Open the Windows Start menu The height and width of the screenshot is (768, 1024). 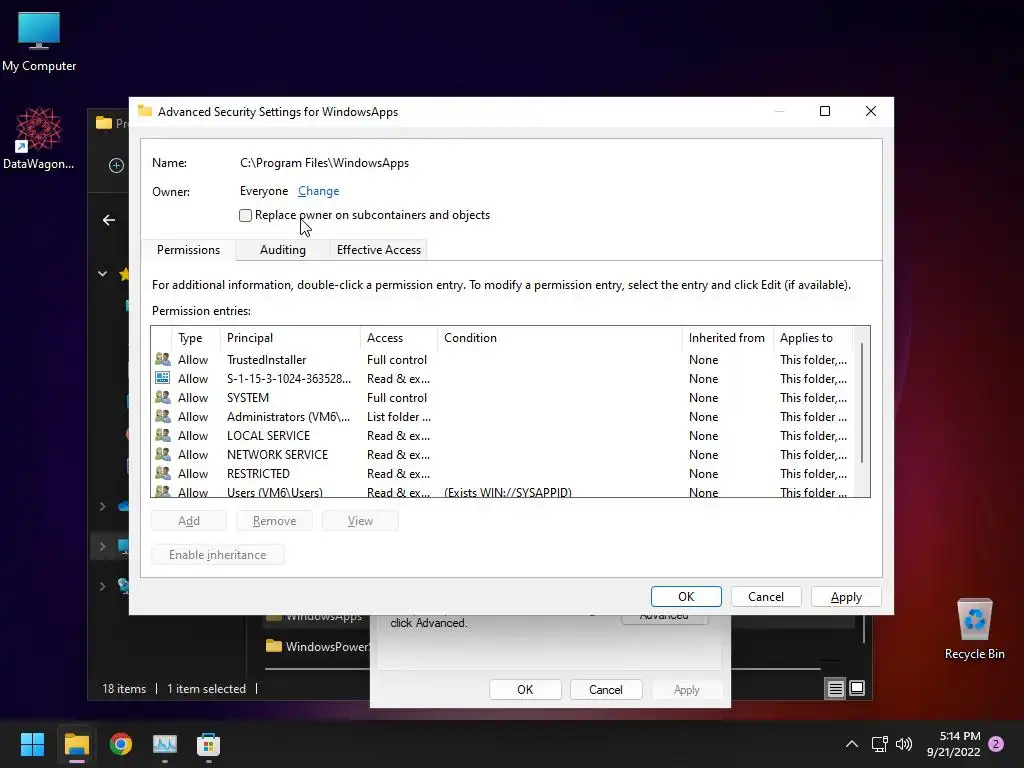point(32,744)
